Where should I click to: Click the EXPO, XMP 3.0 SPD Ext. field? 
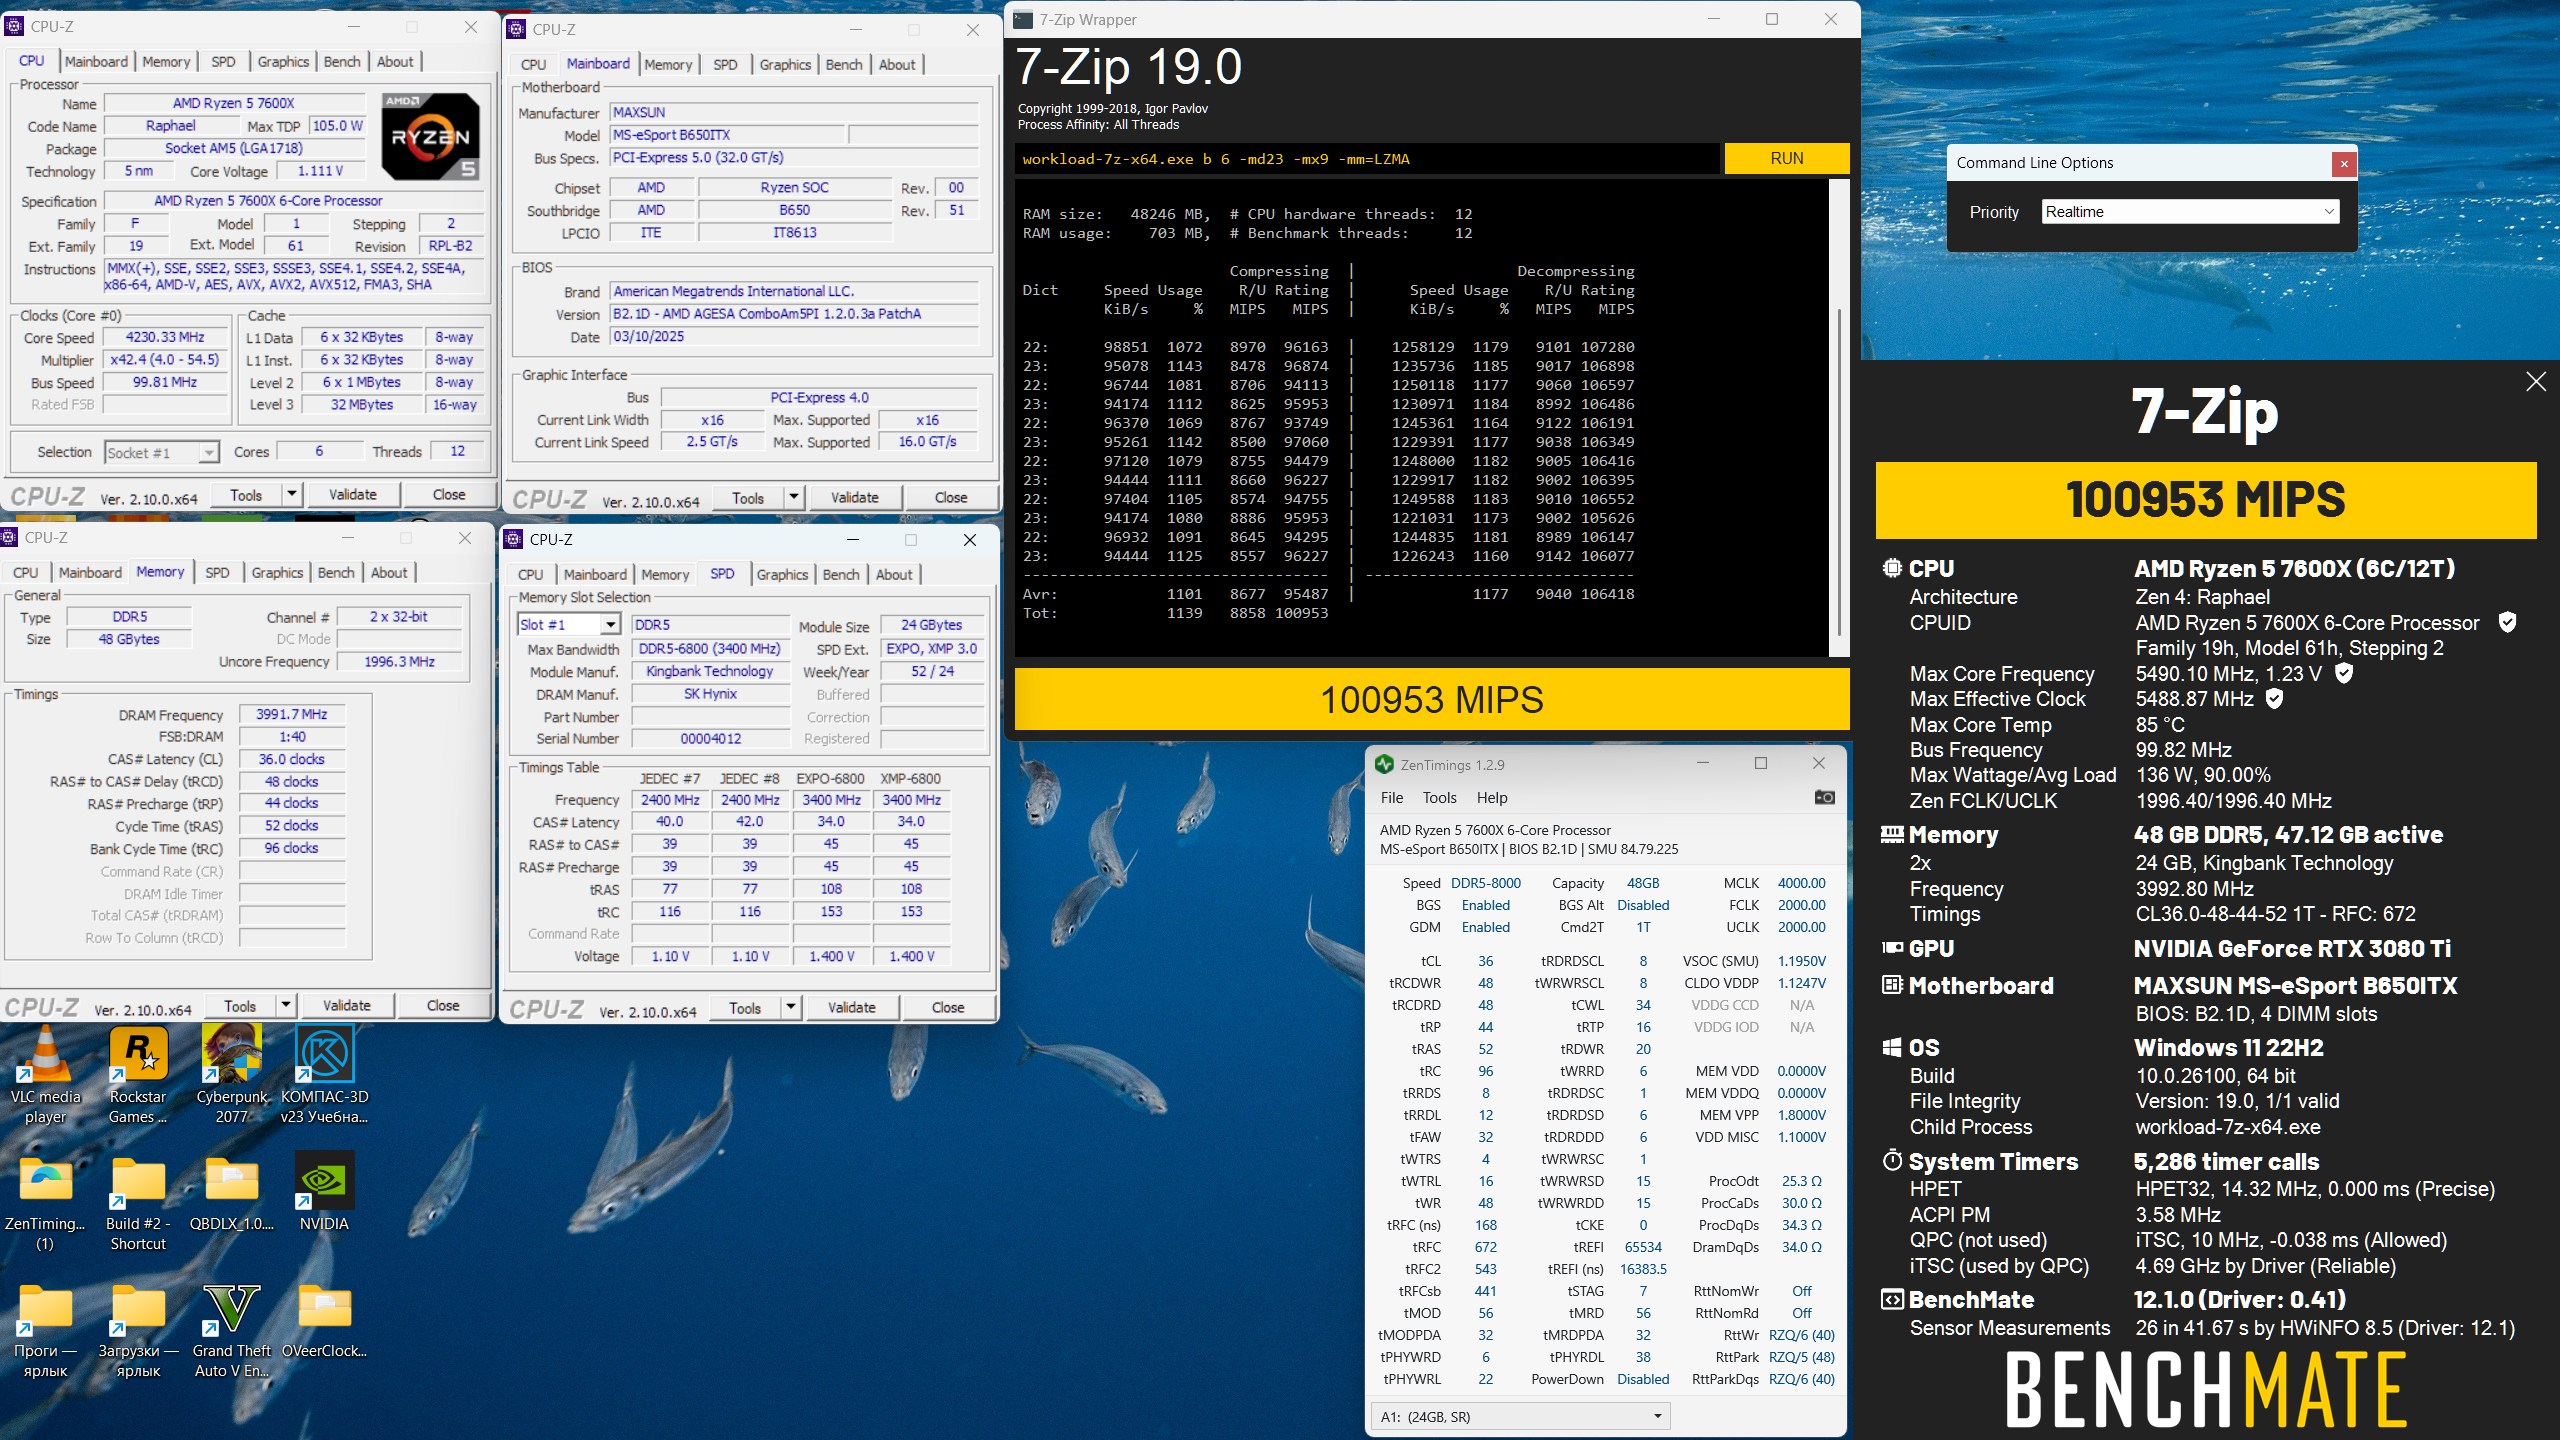[x=931, y=648]
